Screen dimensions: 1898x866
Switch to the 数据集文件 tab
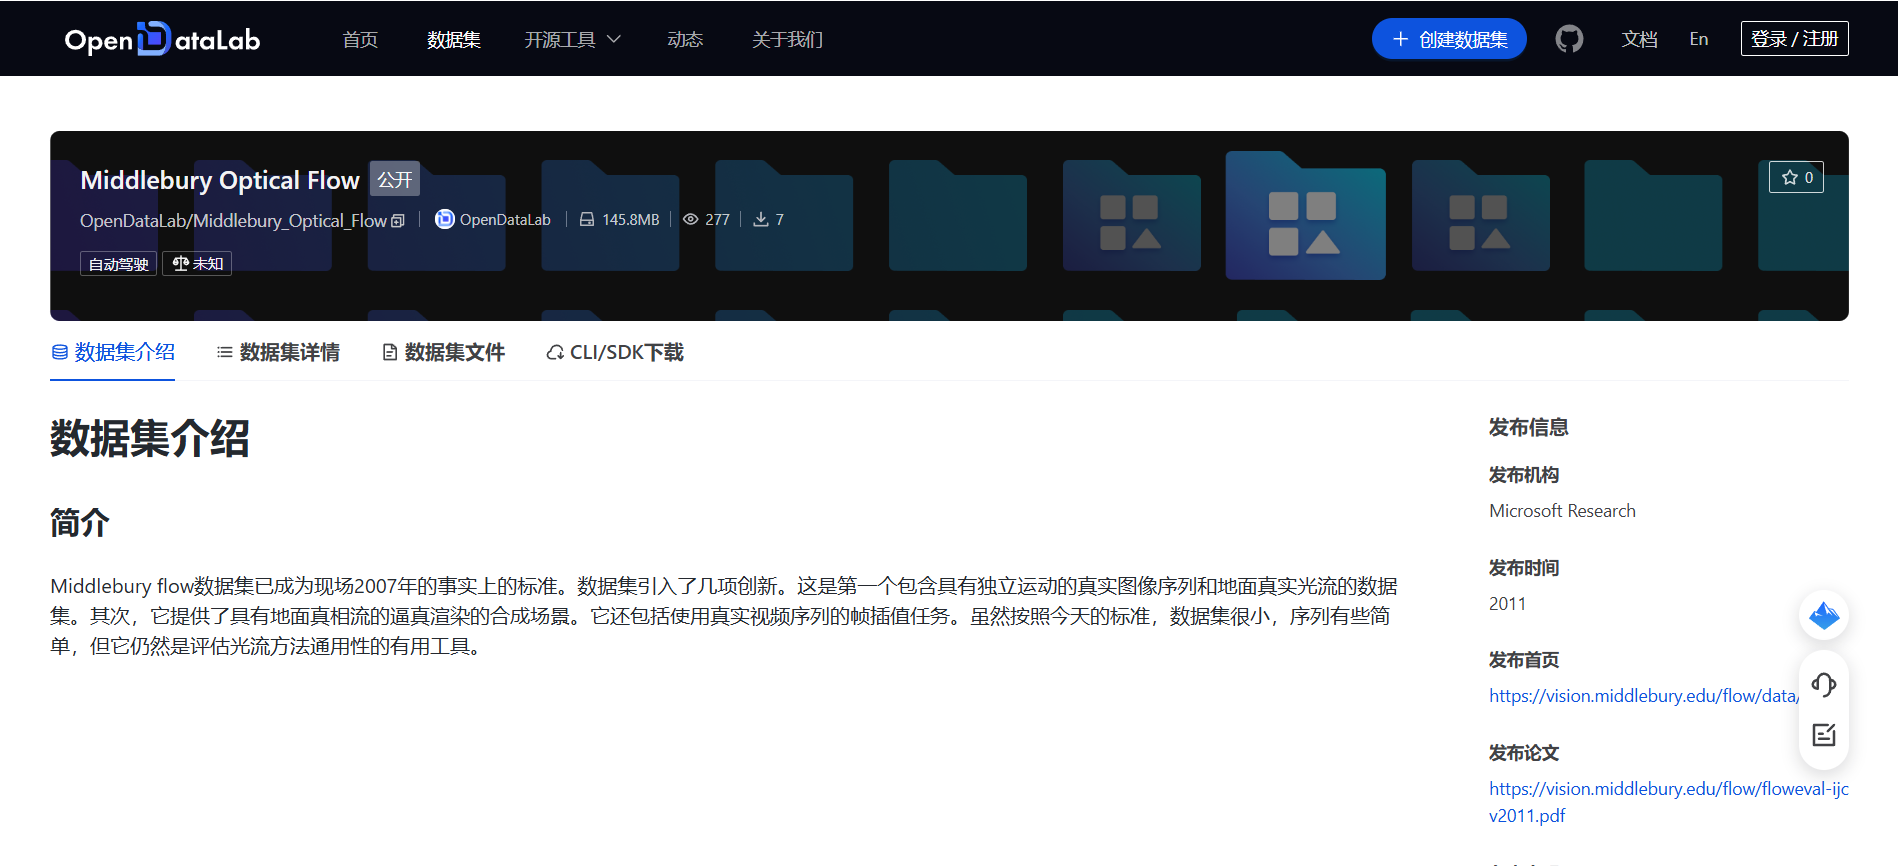[444, 352]
